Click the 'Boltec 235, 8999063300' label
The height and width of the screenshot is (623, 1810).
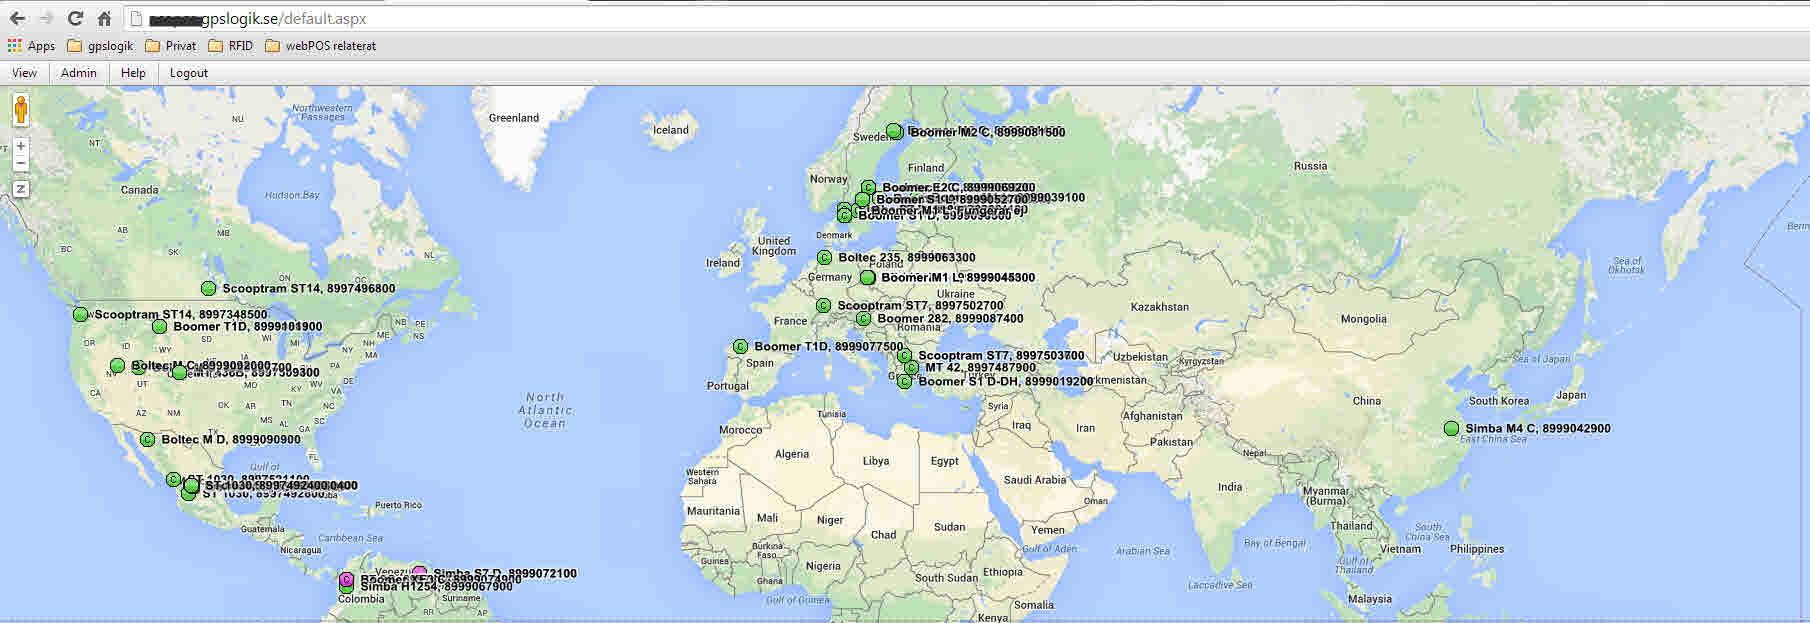907,257
